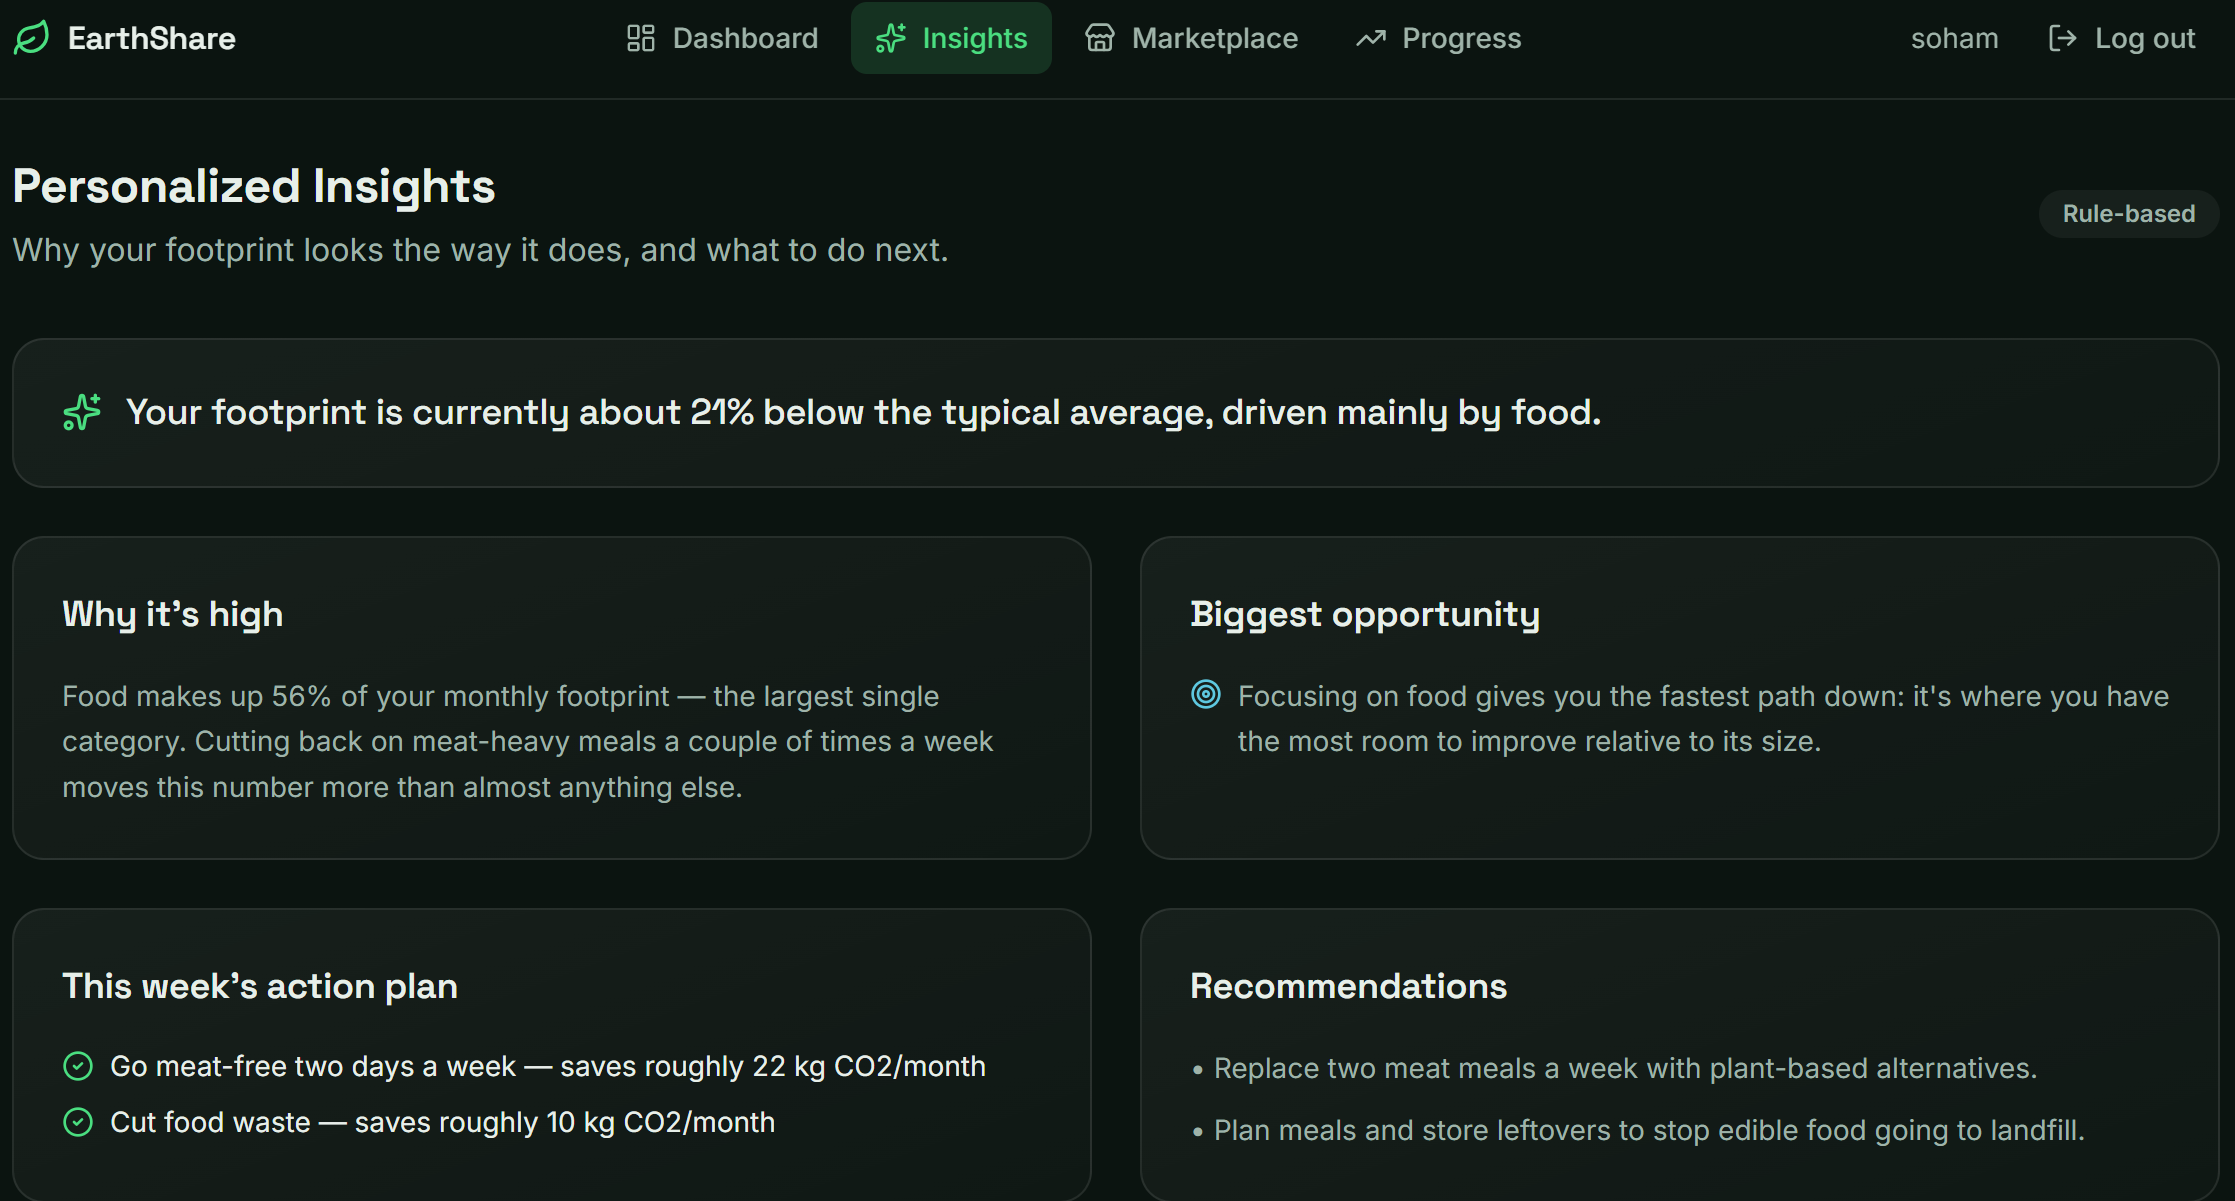Click the Why it's high card heading
Screen dimensions: 2235x1201
tap(173, 614)
